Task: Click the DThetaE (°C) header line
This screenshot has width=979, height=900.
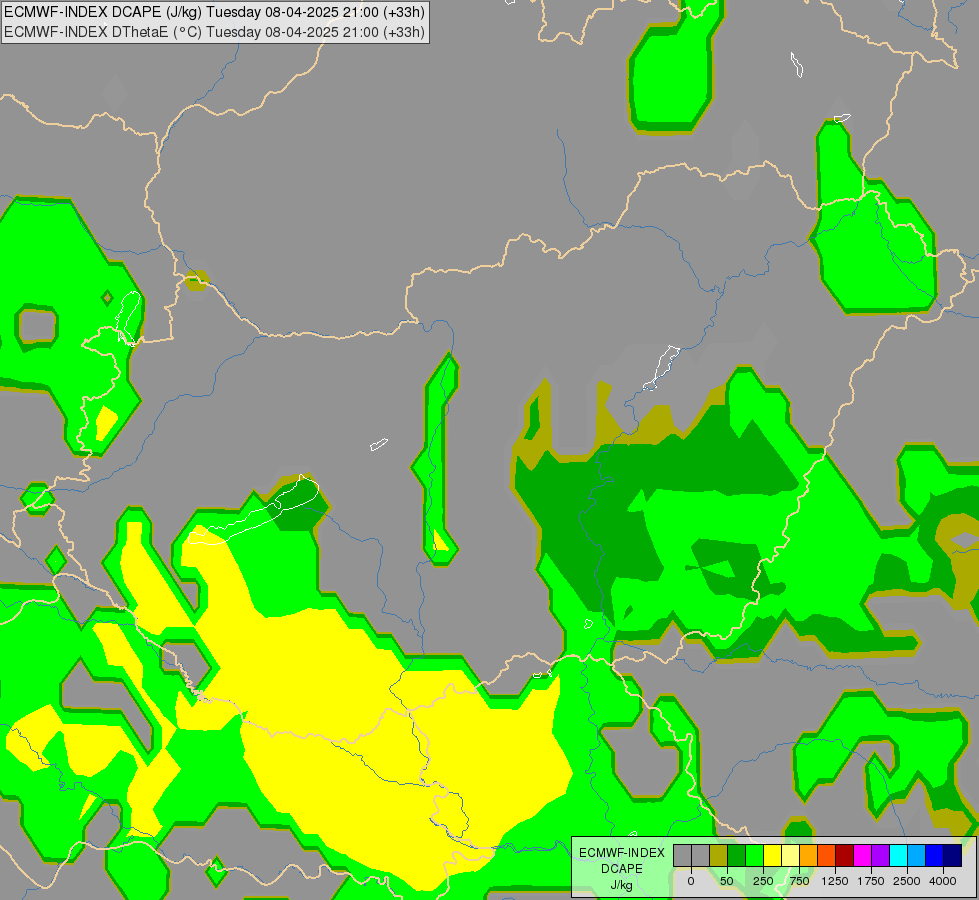Action: [215, 32]
